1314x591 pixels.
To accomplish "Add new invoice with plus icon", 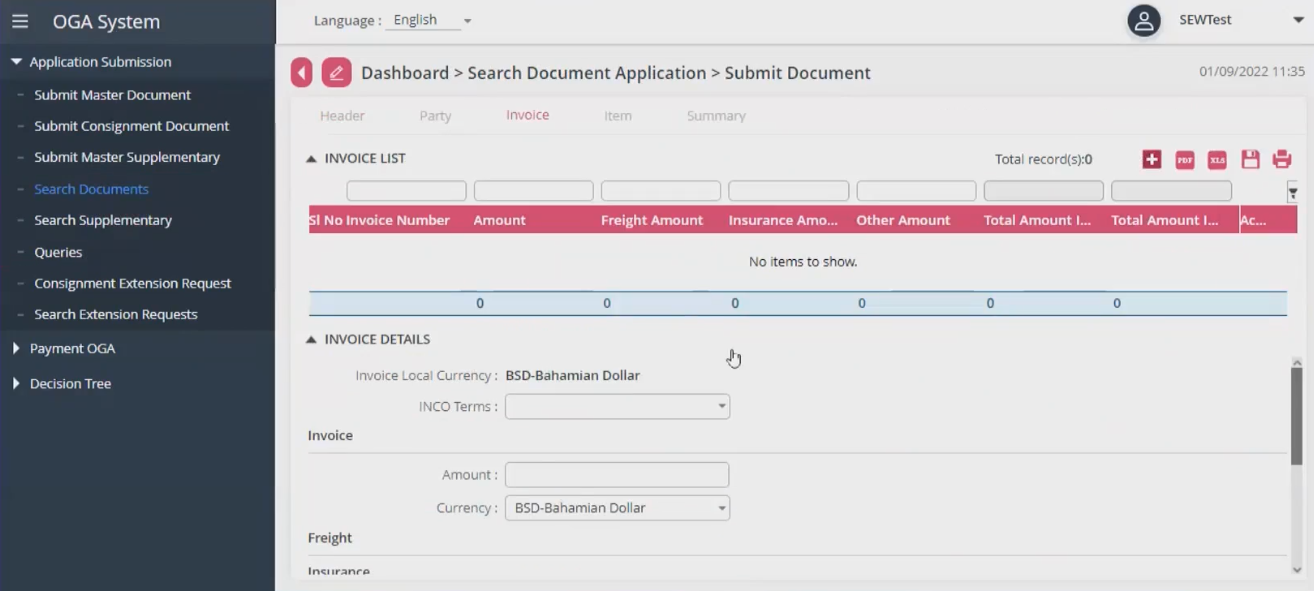I will coord(1151,159).
